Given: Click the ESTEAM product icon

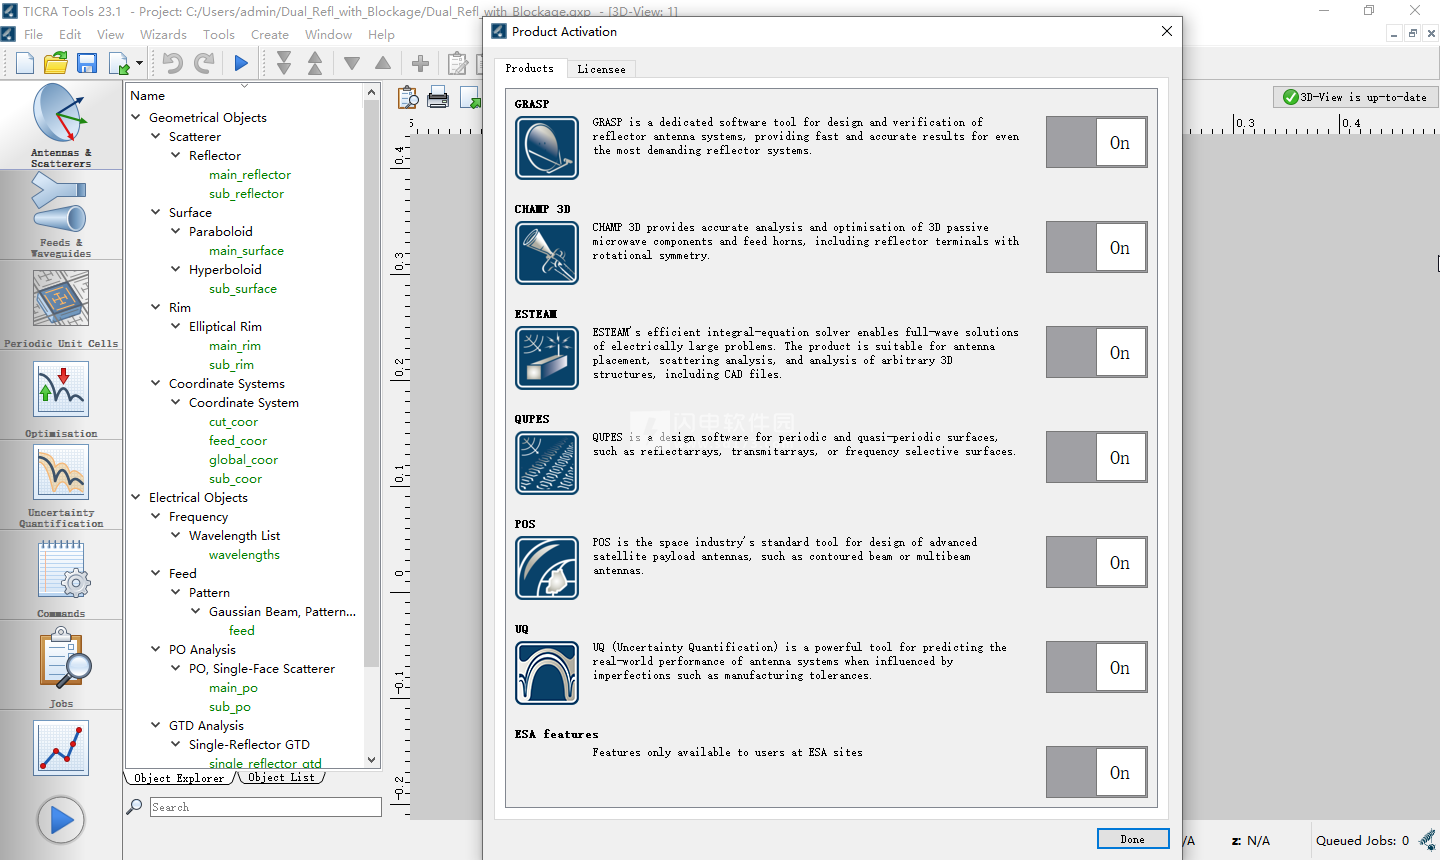Looking at the screenshot, I should point(547,358).
